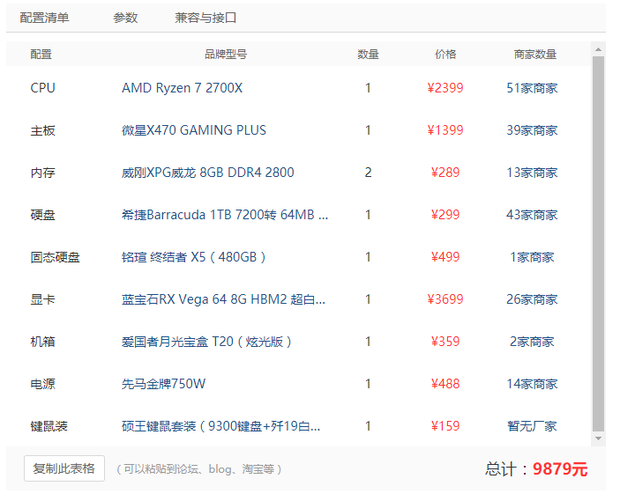Click the 品牌型号 column header
This screenshot has height=501, width=620.
(226, 54)
